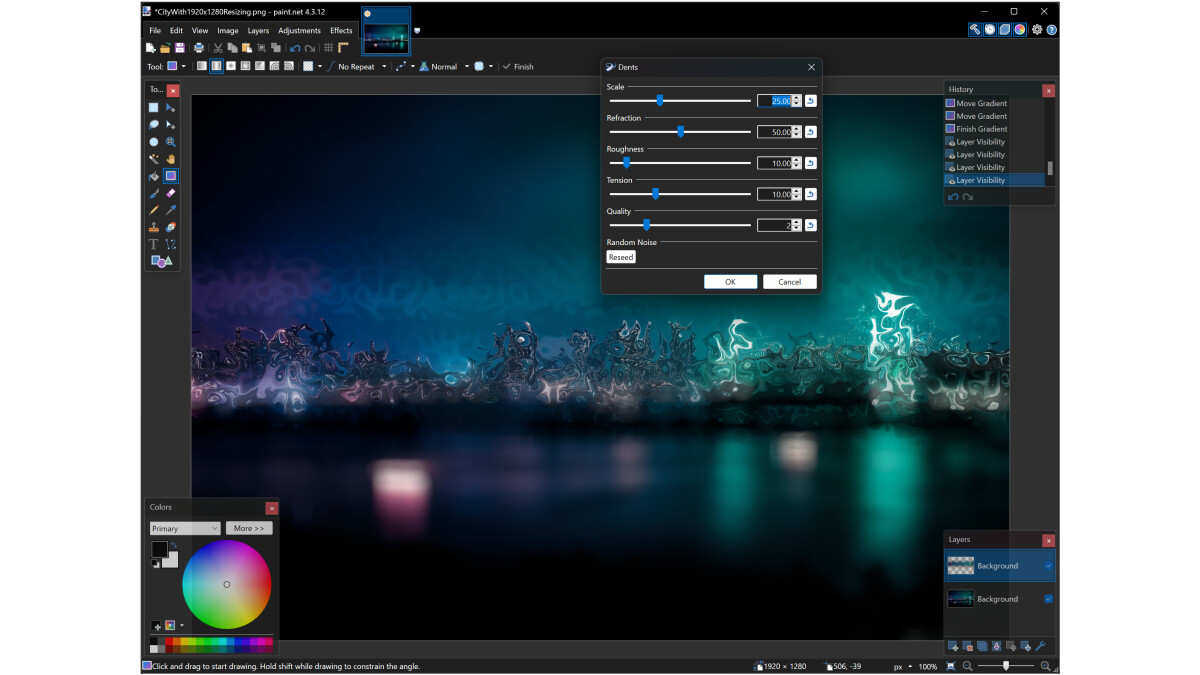The height and width of the screenshot is (675, 1200).
Task: Select the Magic Wand tool
Action: point(153,158)
